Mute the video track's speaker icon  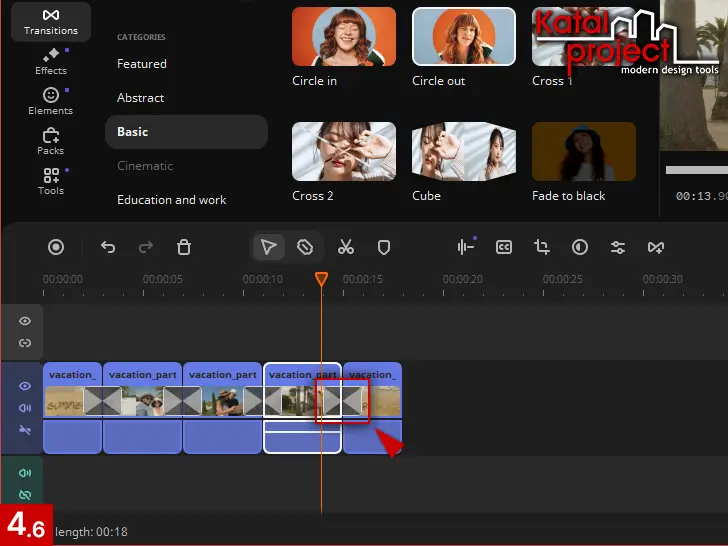click(x=25, y=408)
